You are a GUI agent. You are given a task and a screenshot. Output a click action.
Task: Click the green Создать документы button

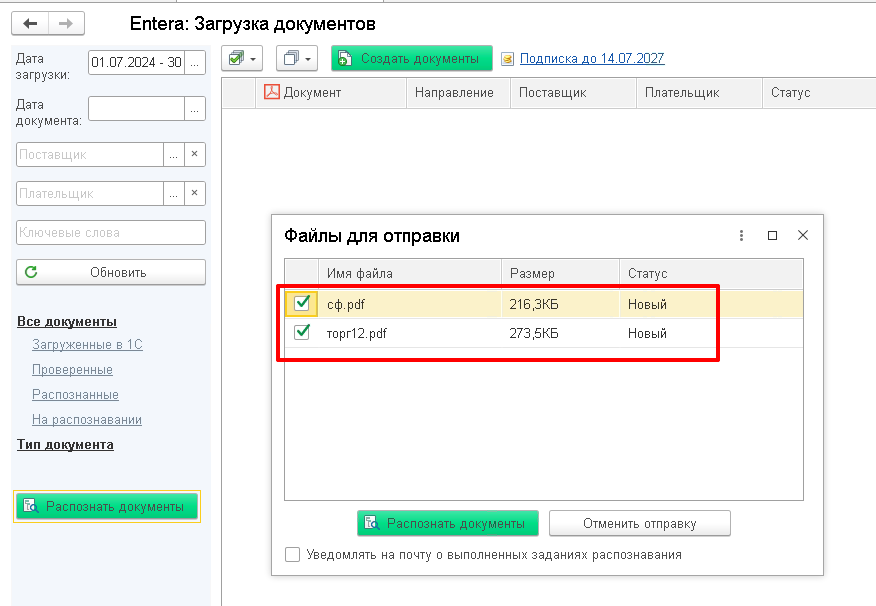tap(412, 58)
